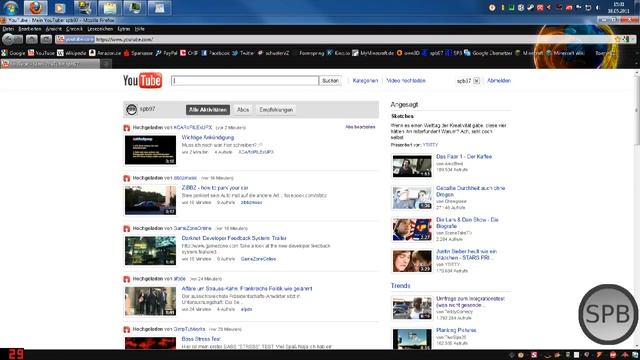Click the Steam system tray icon
This screenshot has width=640, height=360.
click(530, 7)
